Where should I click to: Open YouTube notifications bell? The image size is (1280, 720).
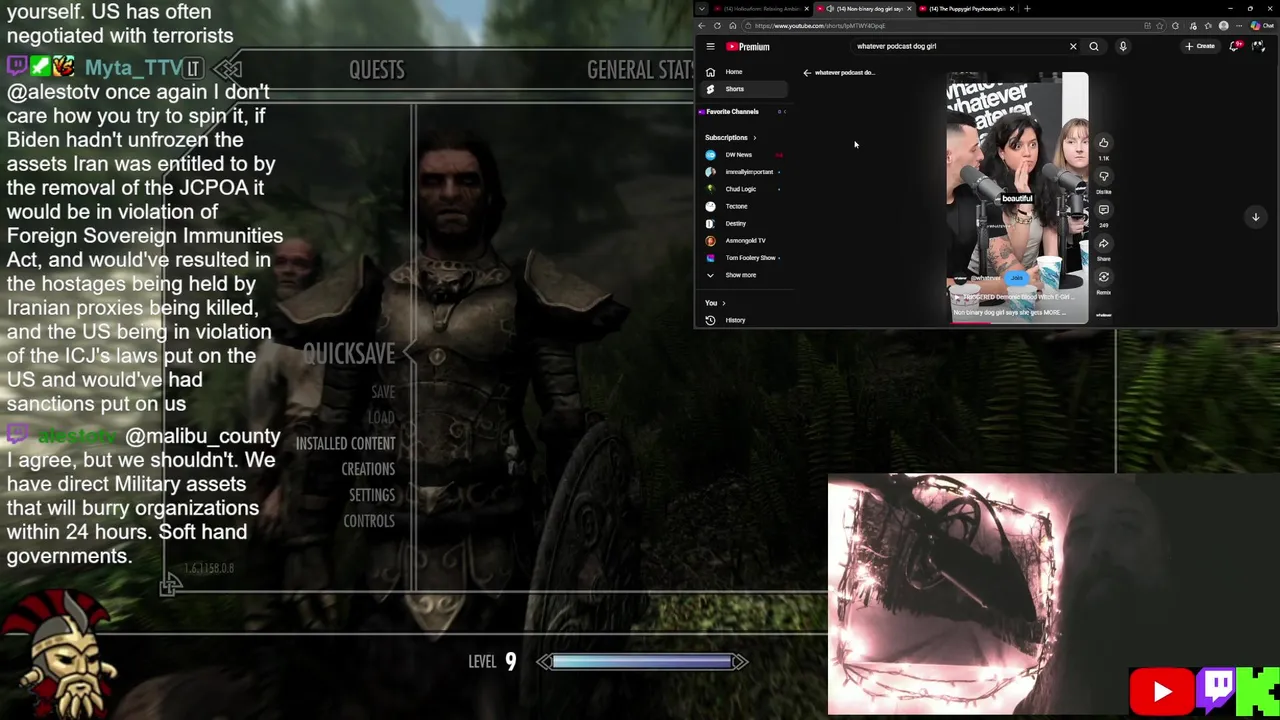[x=1234, y=46]
